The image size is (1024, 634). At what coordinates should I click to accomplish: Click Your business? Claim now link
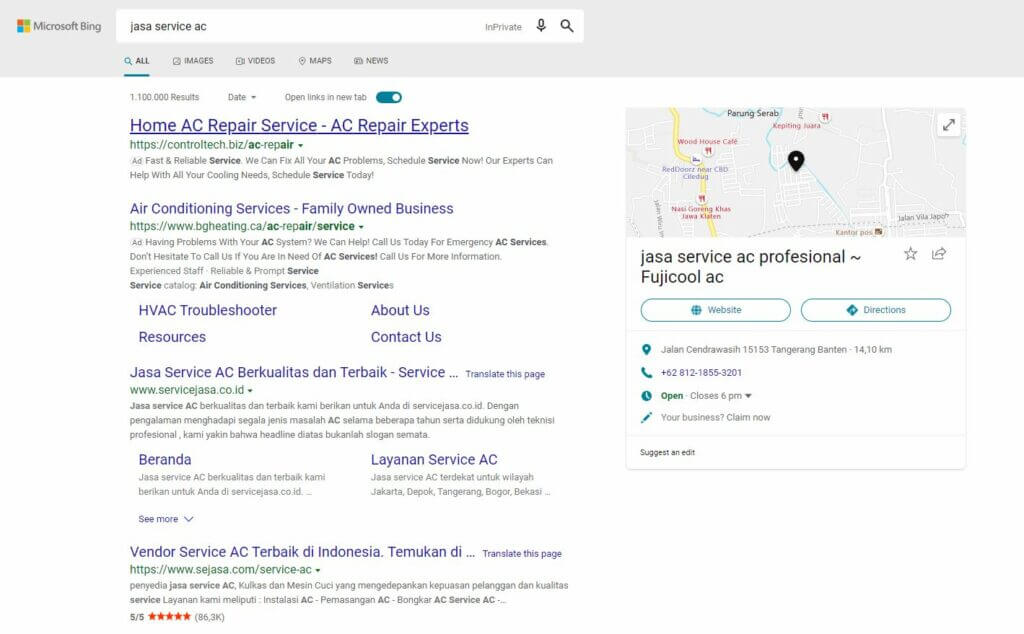point(715,417)
